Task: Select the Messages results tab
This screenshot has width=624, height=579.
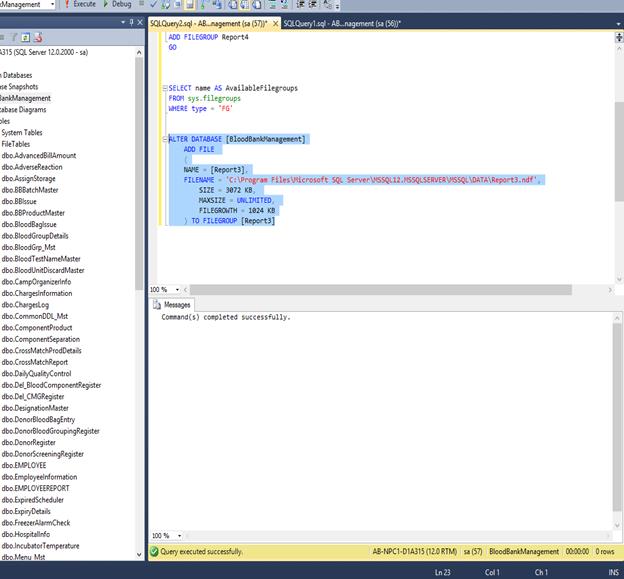Action: pos(176,305)
